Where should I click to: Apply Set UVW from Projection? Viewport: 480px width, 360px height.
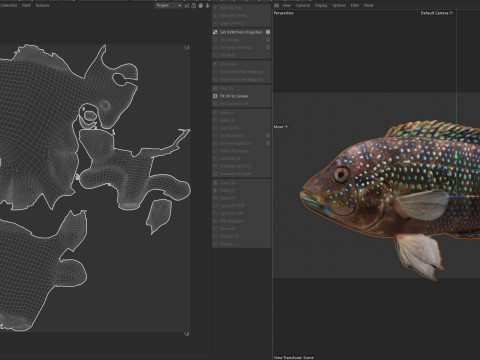pyautogui.click(x=238, y=32)
